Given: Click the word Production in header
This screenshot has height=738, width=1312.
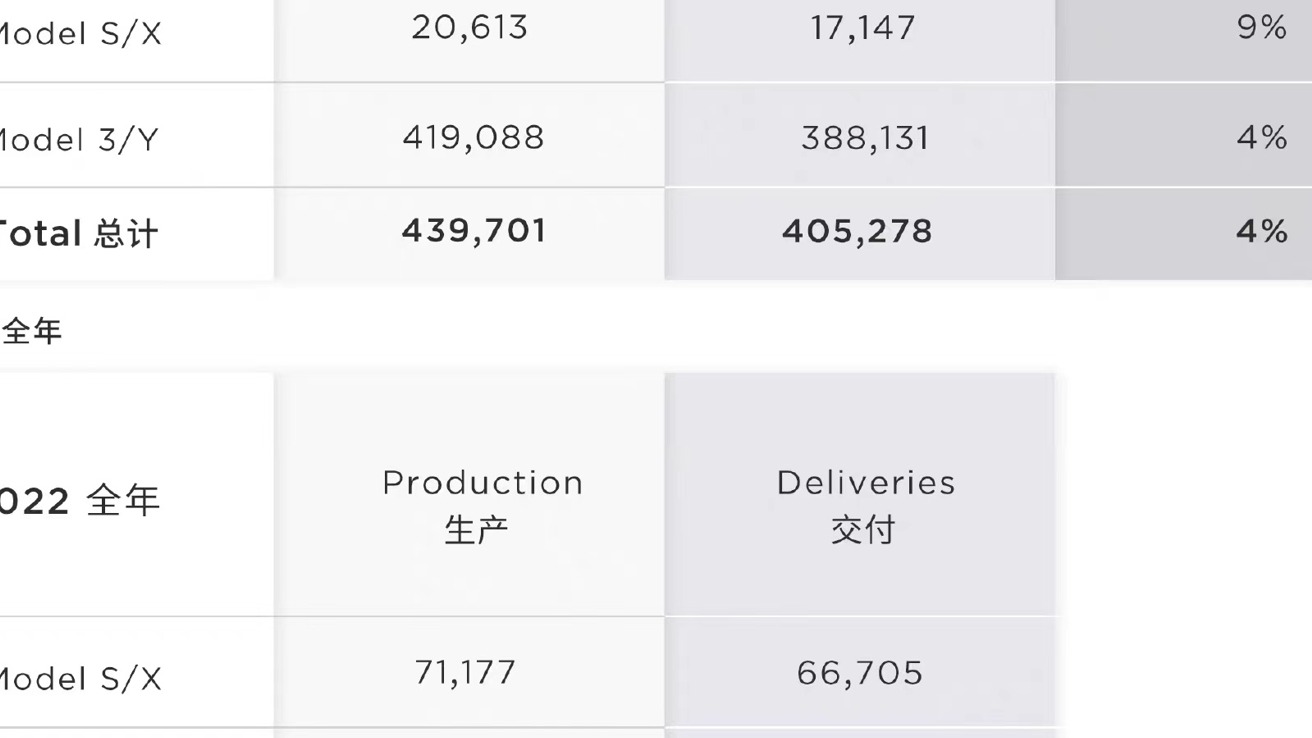Looking at the screenshot, I should coord(482,483).
